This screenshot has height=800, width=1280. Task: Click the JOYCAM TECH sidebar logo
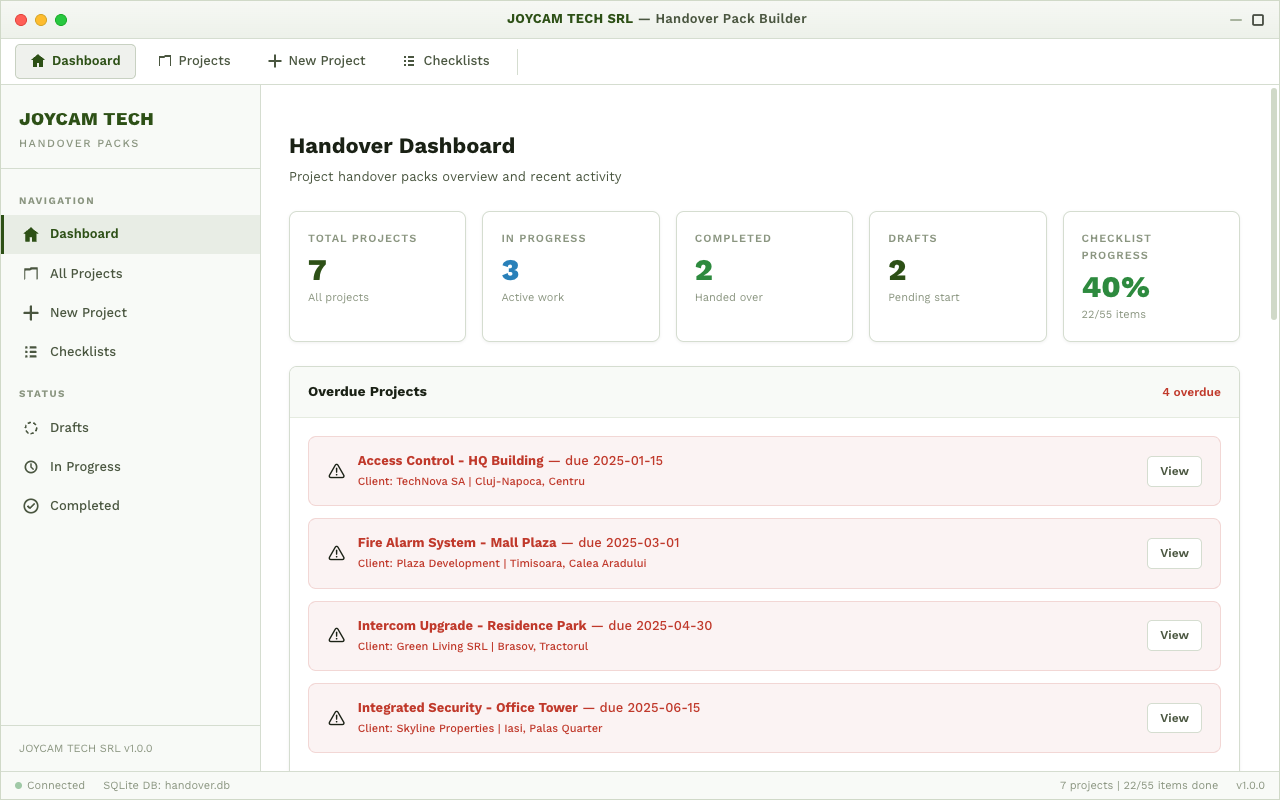coord(86,118)
